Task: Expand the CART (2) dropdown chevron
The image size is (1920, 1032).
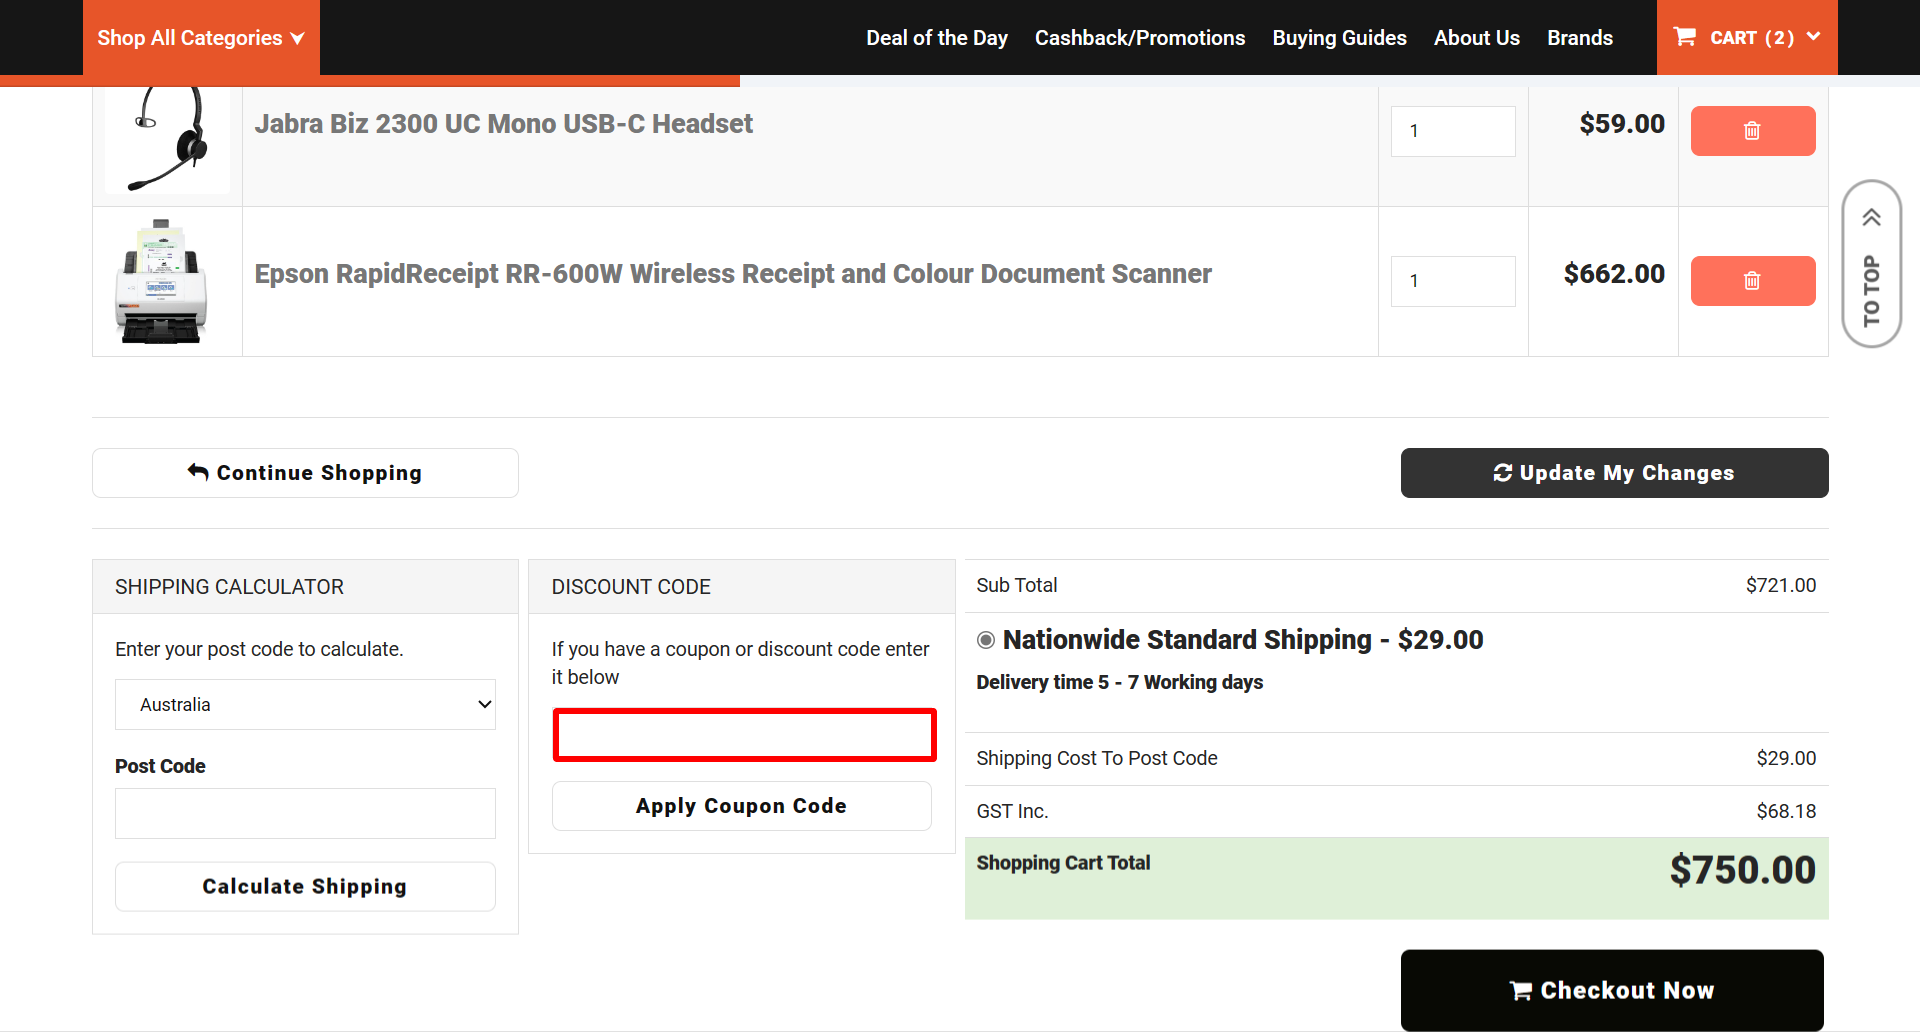Action: [x=1813, y=37]
